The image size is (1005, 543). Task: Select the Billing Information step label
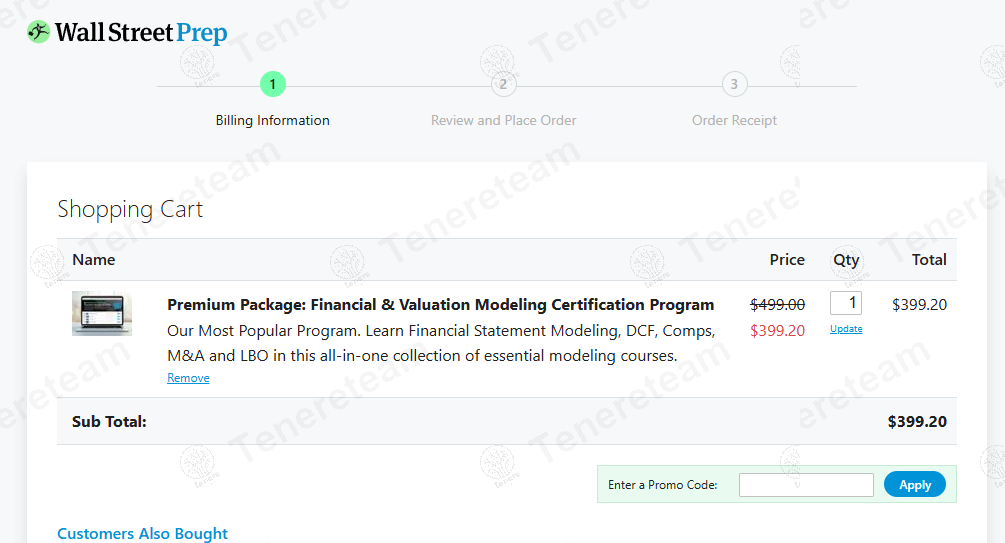pos(272,120)
